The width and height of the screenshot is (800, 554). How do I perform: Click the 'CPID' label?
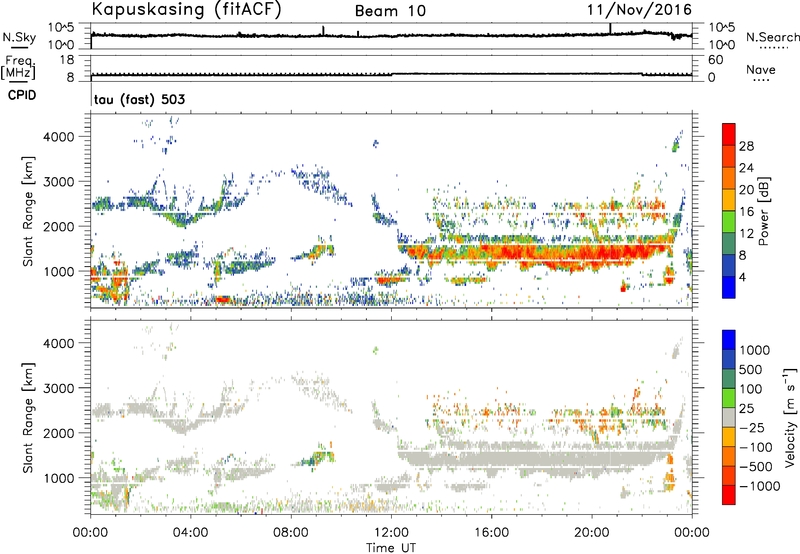[x=22, y=95]
